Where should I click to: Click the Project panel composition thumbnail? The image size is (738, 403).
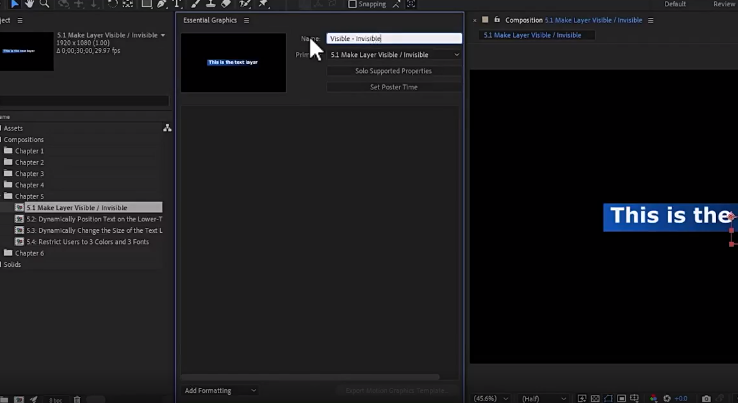[x=26, y=51]
